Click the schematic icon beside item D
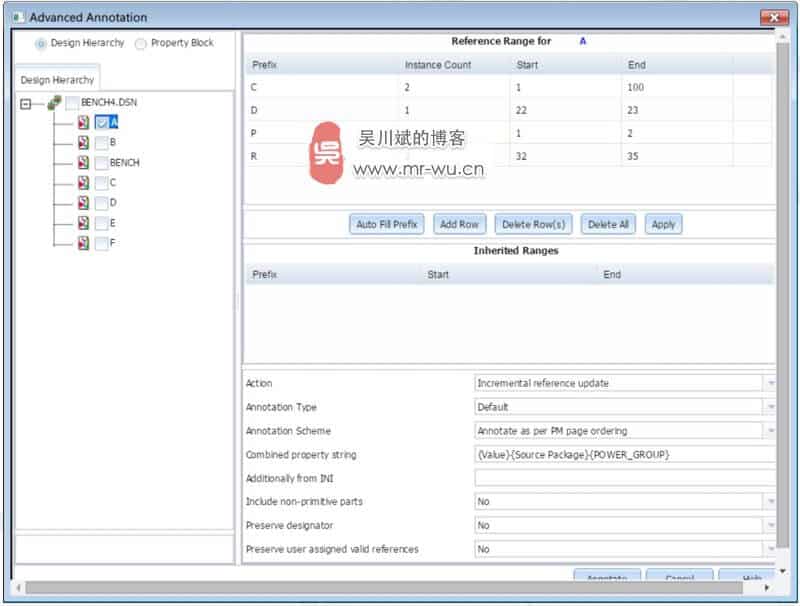 [x=84, y=203]
